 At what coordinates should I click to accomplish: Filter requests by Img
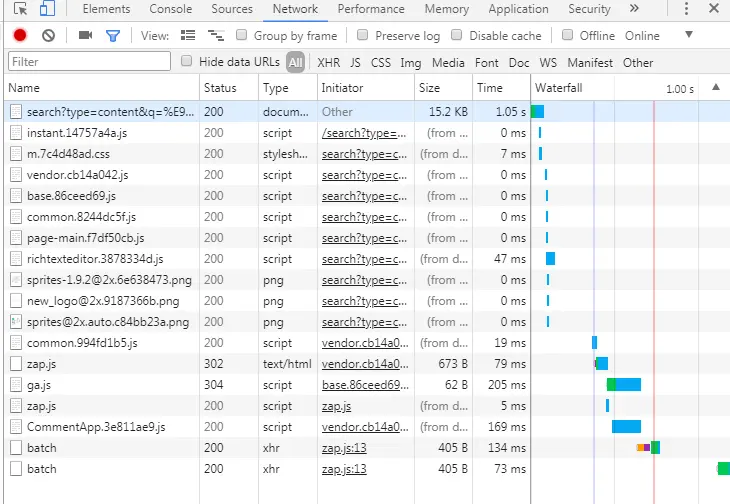coord(411,63)
